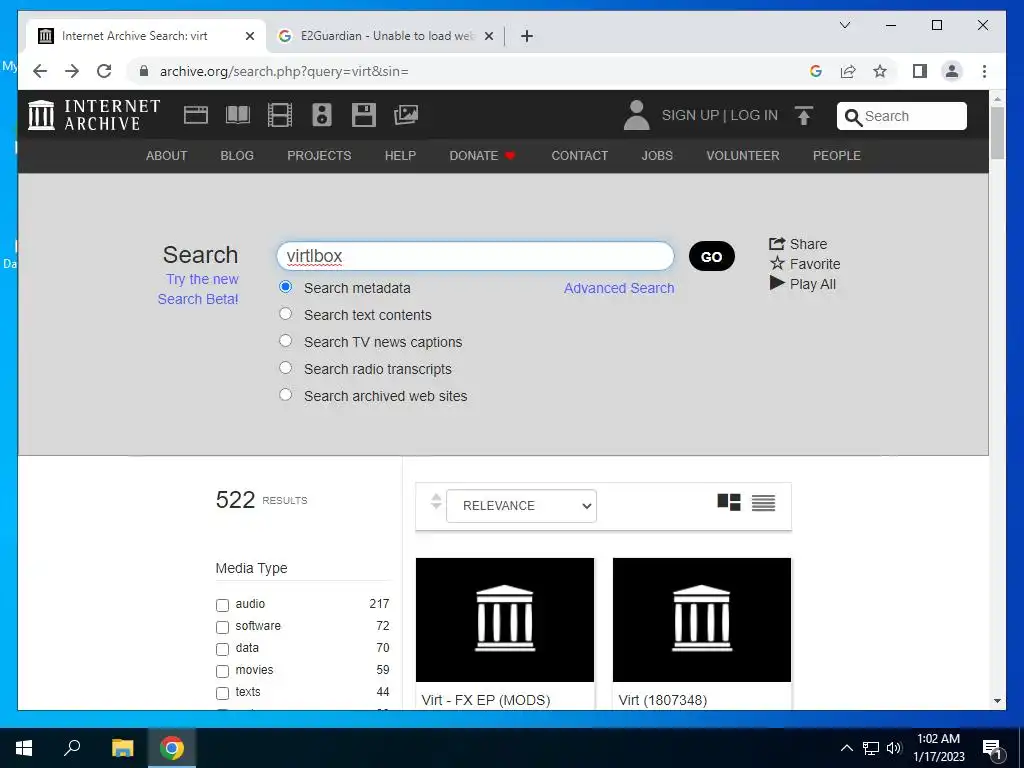Toggle sort direction arrows
The image size is (1024, 768).
pyautogui.click(x=436, y=502)
